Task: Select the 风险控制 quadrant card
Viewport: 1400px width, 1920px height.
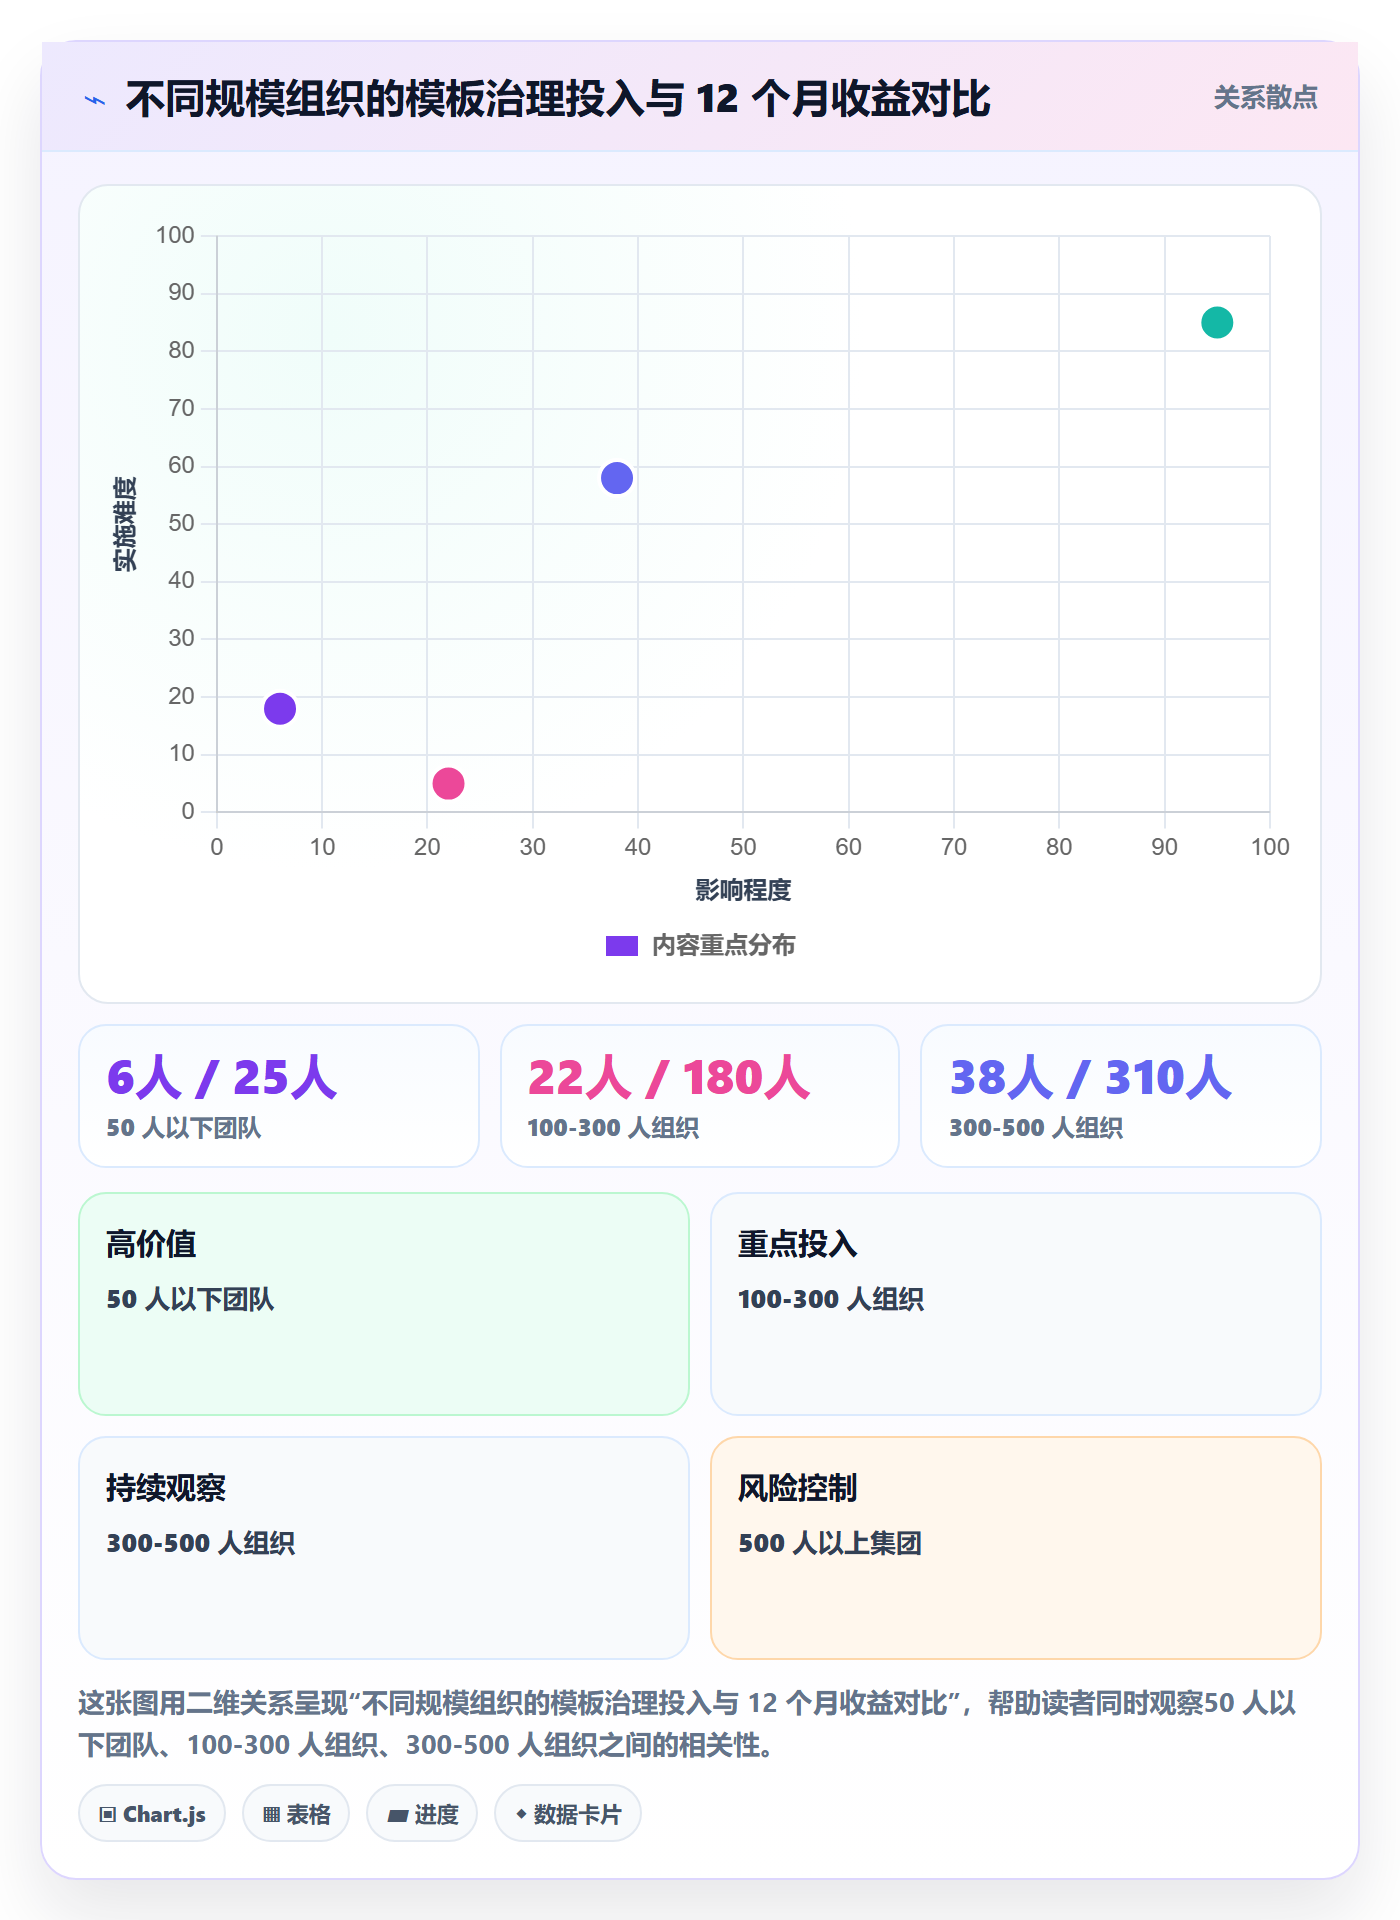Action: [x=1016, y=1548]
